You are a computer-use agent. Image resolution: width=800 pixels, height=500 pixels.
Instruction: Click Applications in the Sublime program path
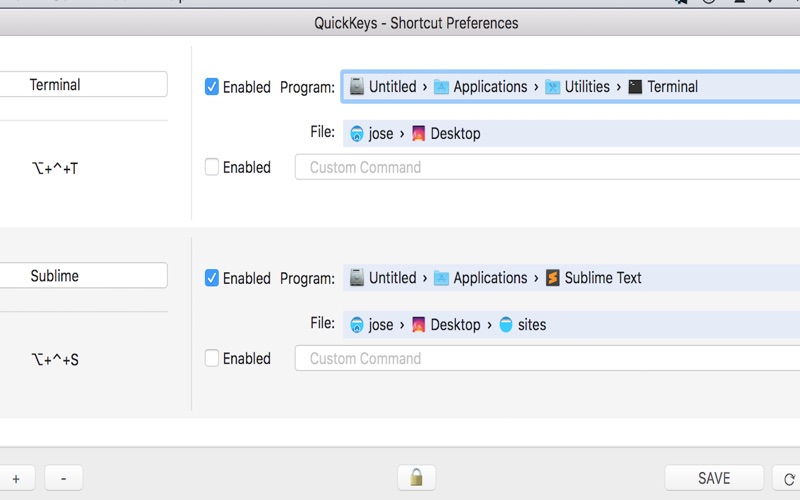pyautogui.click(x=490, y=279)
